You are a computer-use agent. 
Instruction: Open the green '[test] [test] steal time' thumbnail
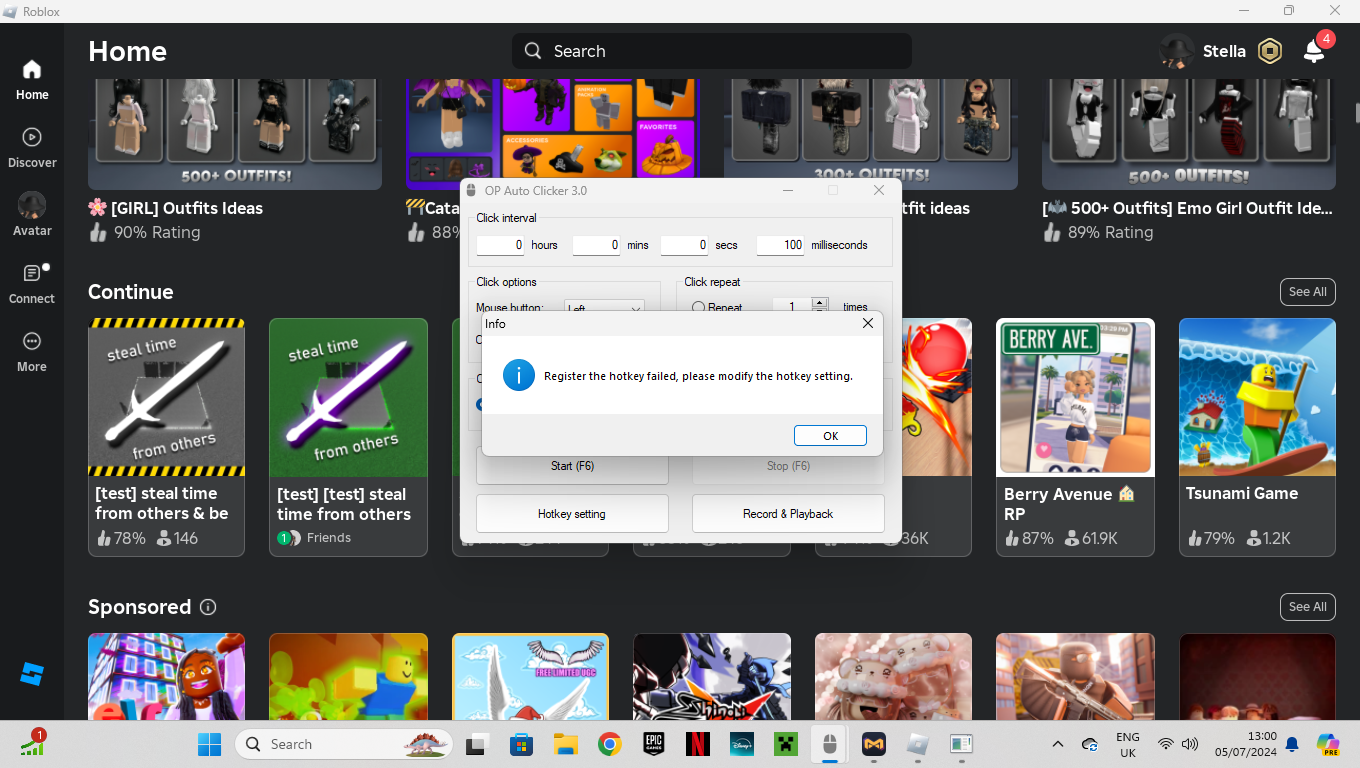coord(348,397)
